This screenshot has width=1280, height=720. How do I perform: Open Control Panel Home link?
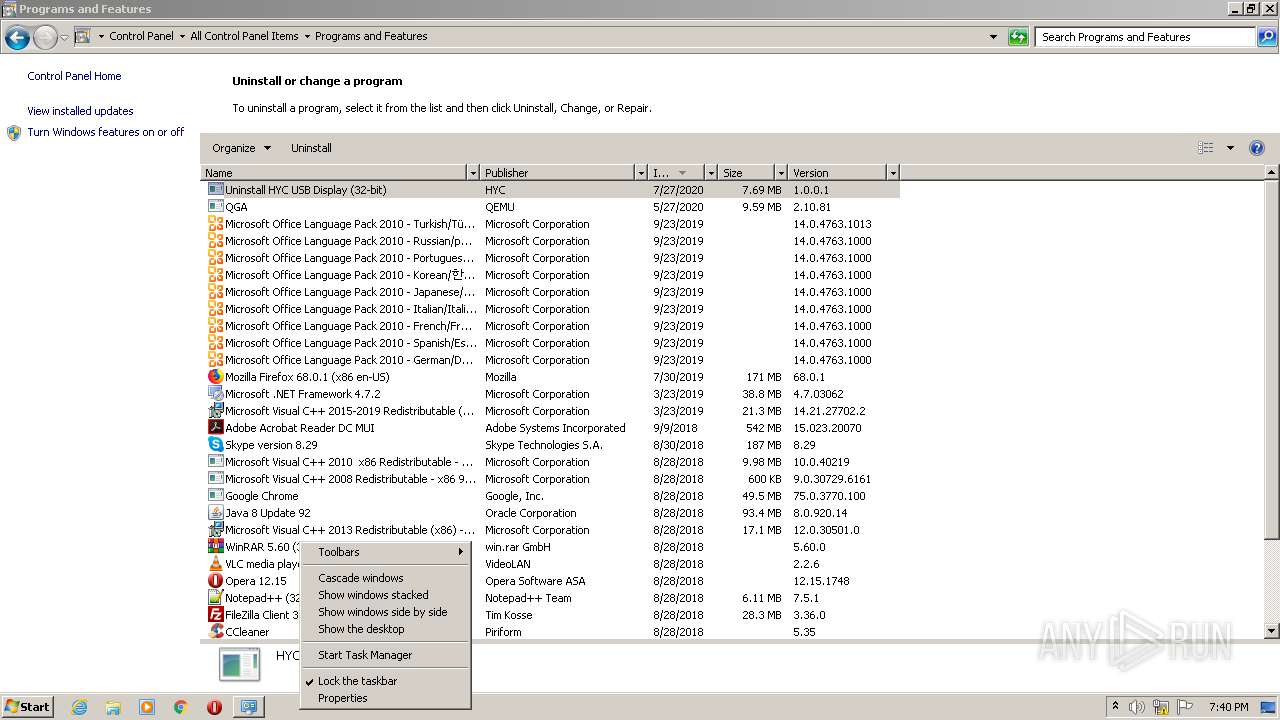coord(74,76)
